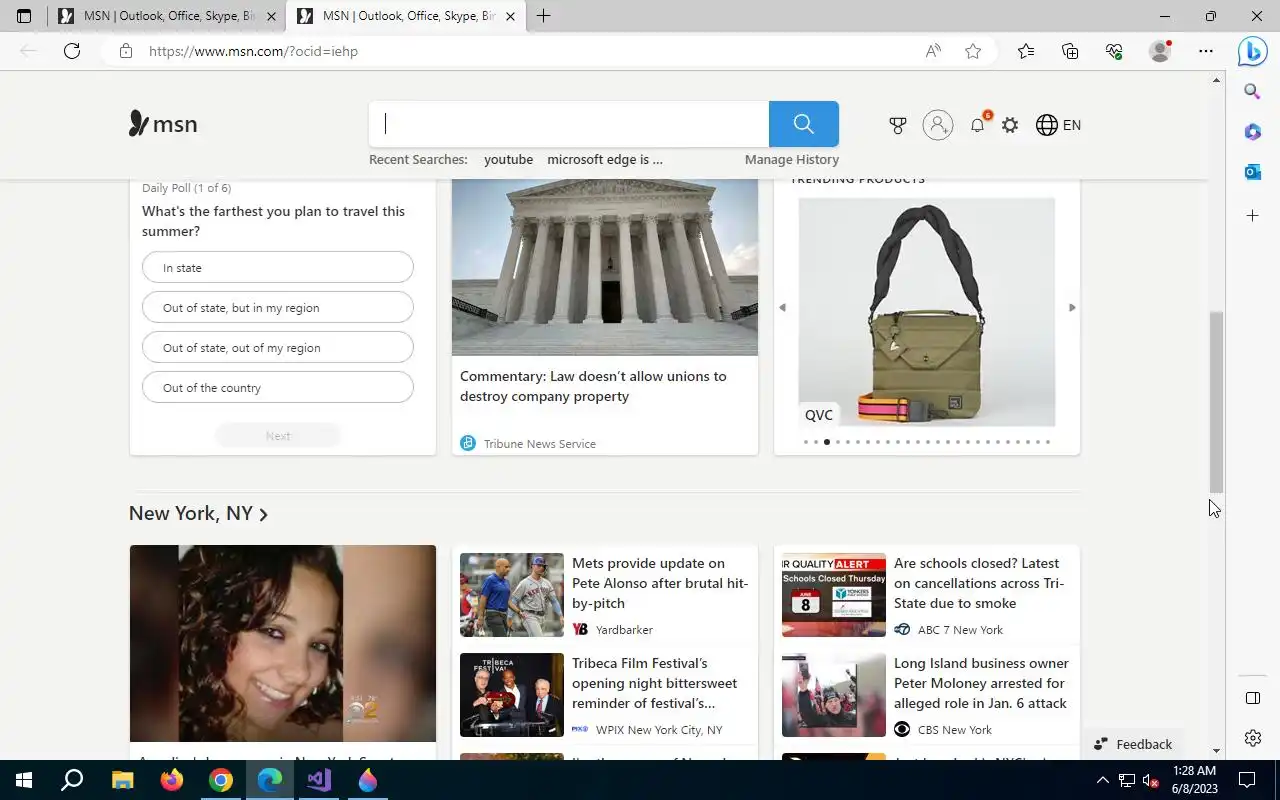Open the tab actions menu icon

pos(24,16)
